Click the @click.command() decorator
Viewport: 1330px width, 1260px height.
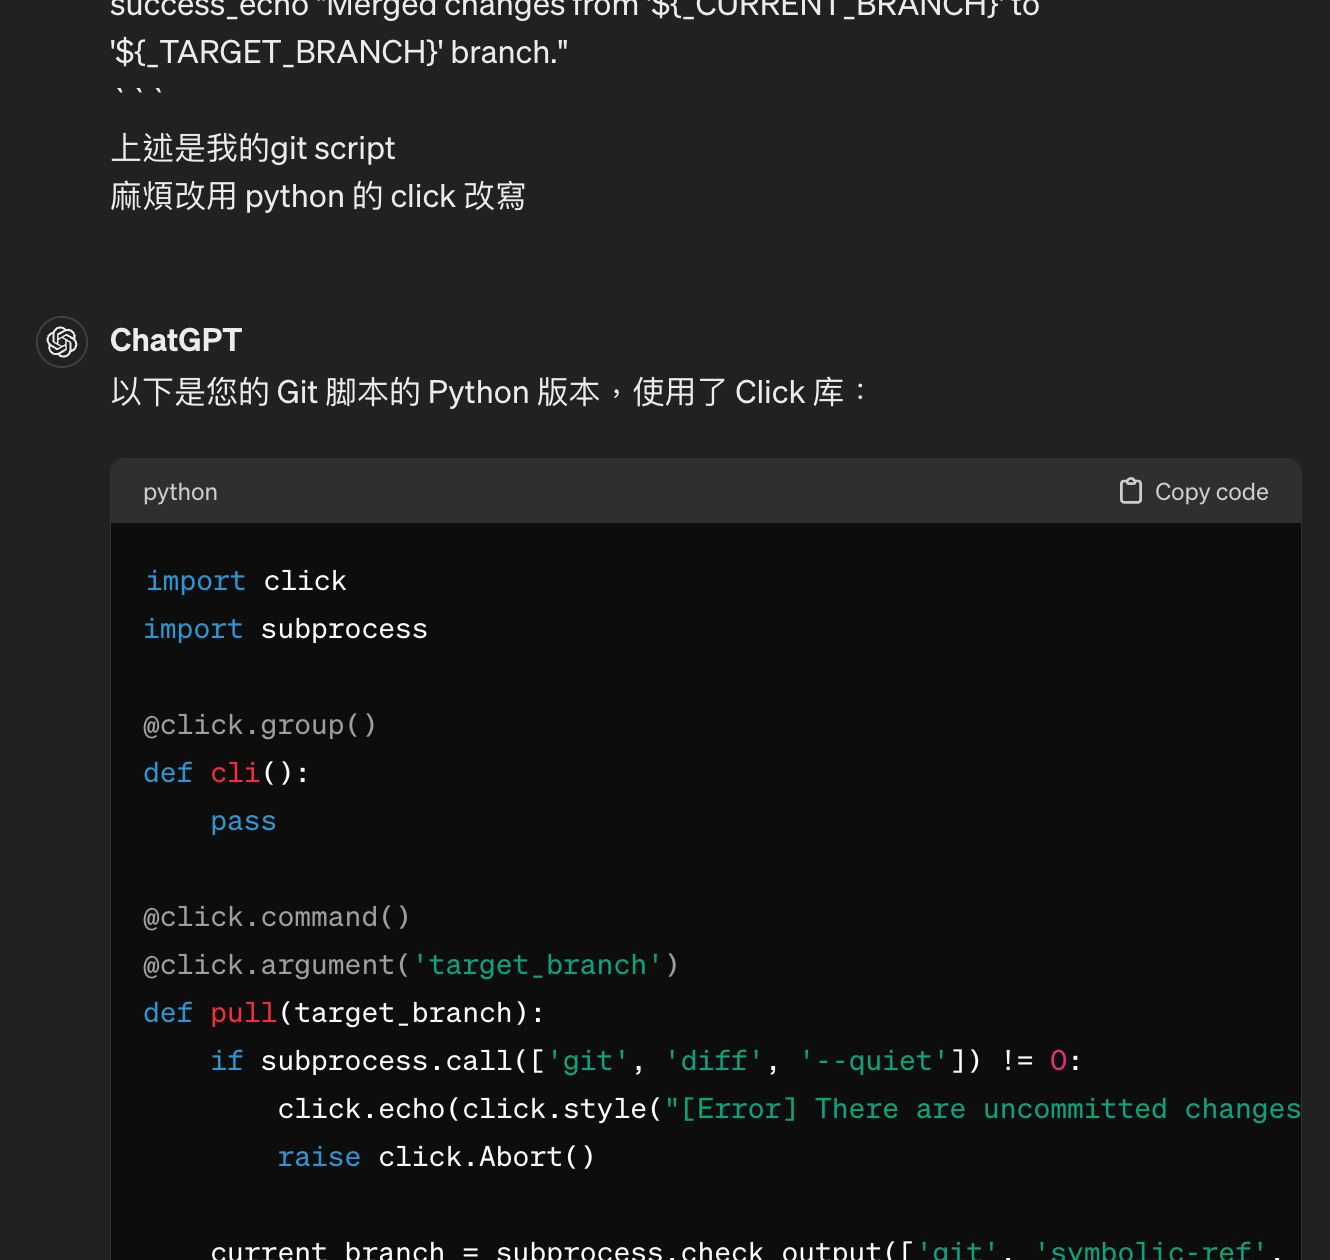click(x=276, y=917)
